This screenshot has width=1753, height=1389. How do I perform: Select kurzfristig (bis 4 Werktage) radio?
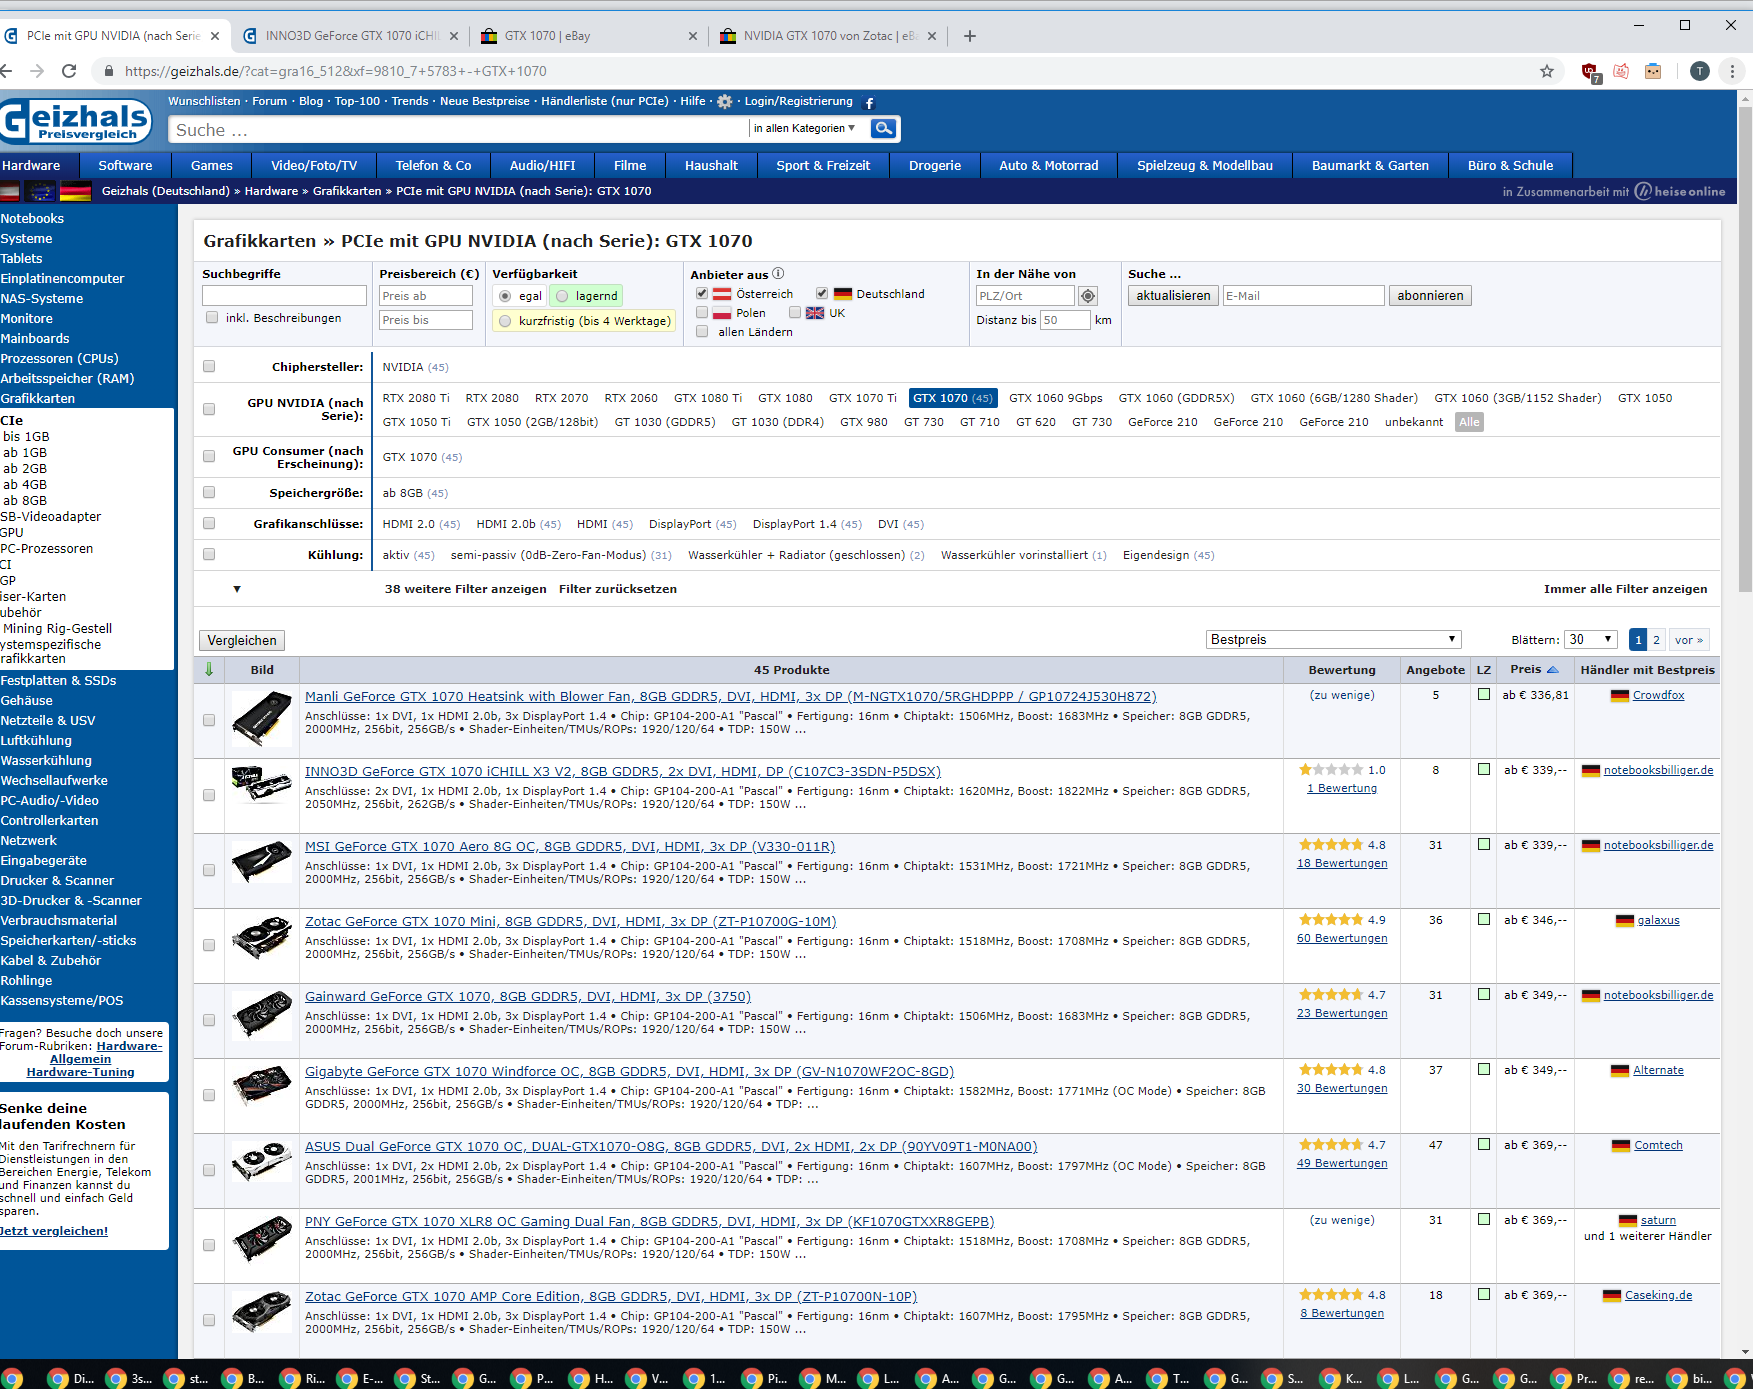point(505,321)
